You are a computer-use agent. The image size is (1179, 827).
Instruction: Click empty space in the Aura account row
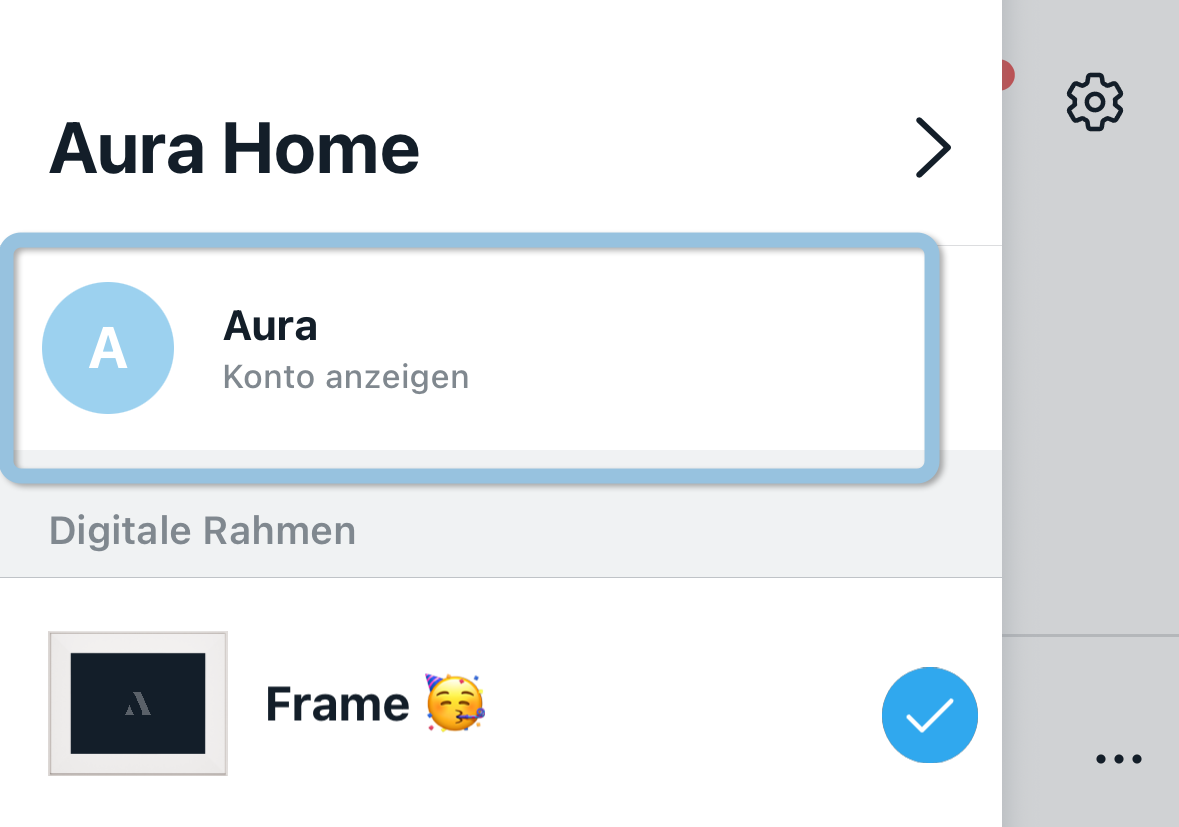tap(700, 350)
